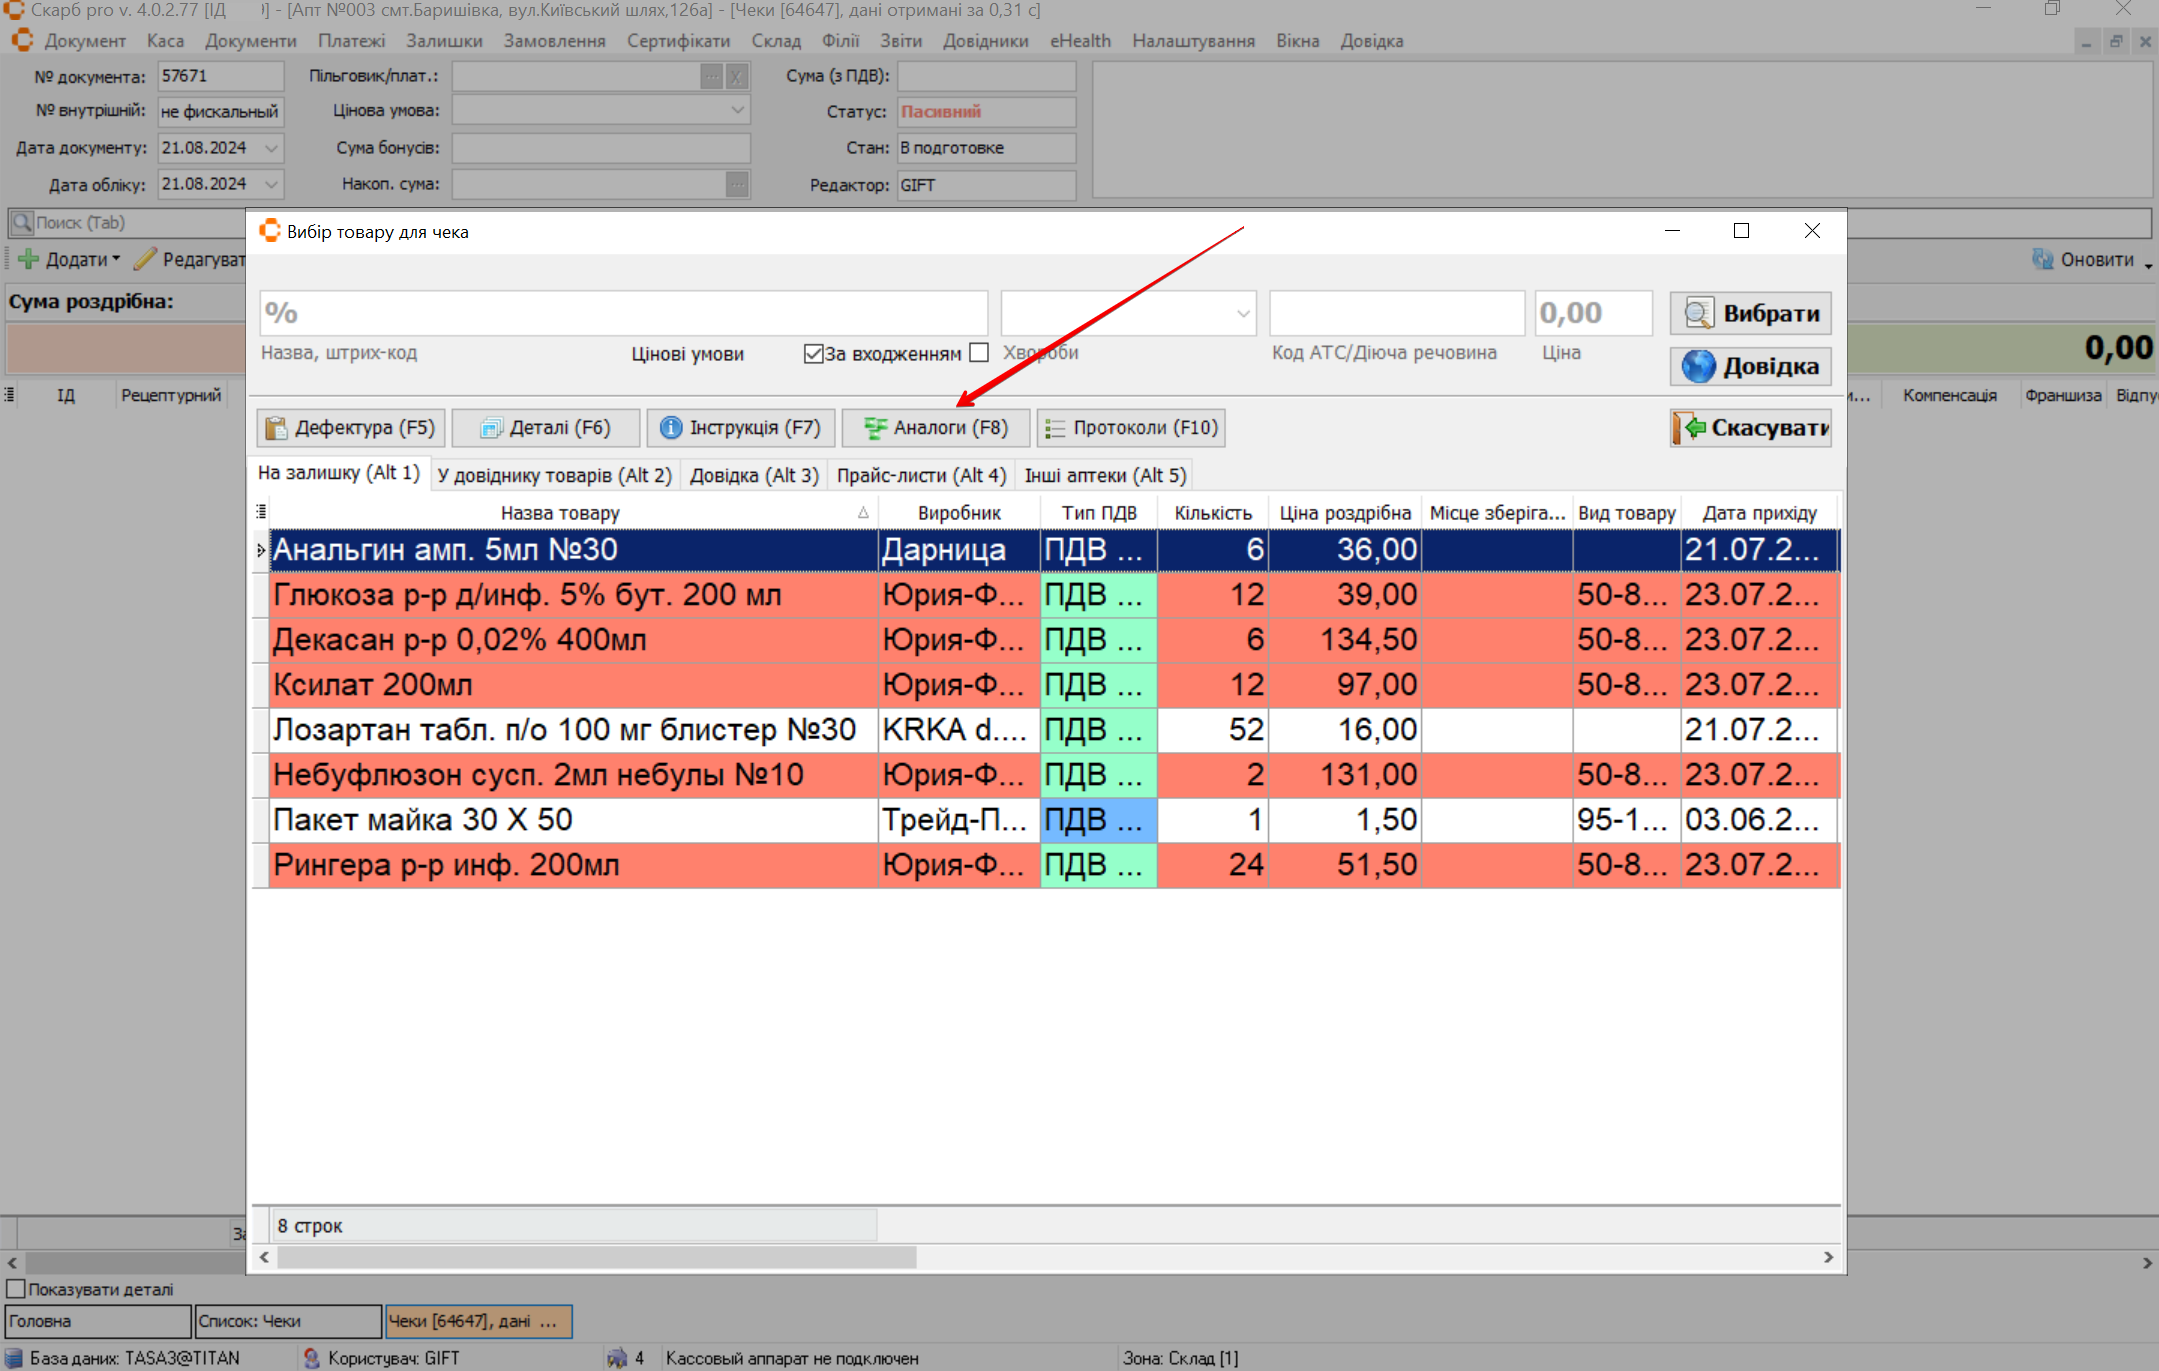The height and width of the screenshot is (1371, 2159).
Task: Check Показувати деталі option
Action: point(16,1289)
